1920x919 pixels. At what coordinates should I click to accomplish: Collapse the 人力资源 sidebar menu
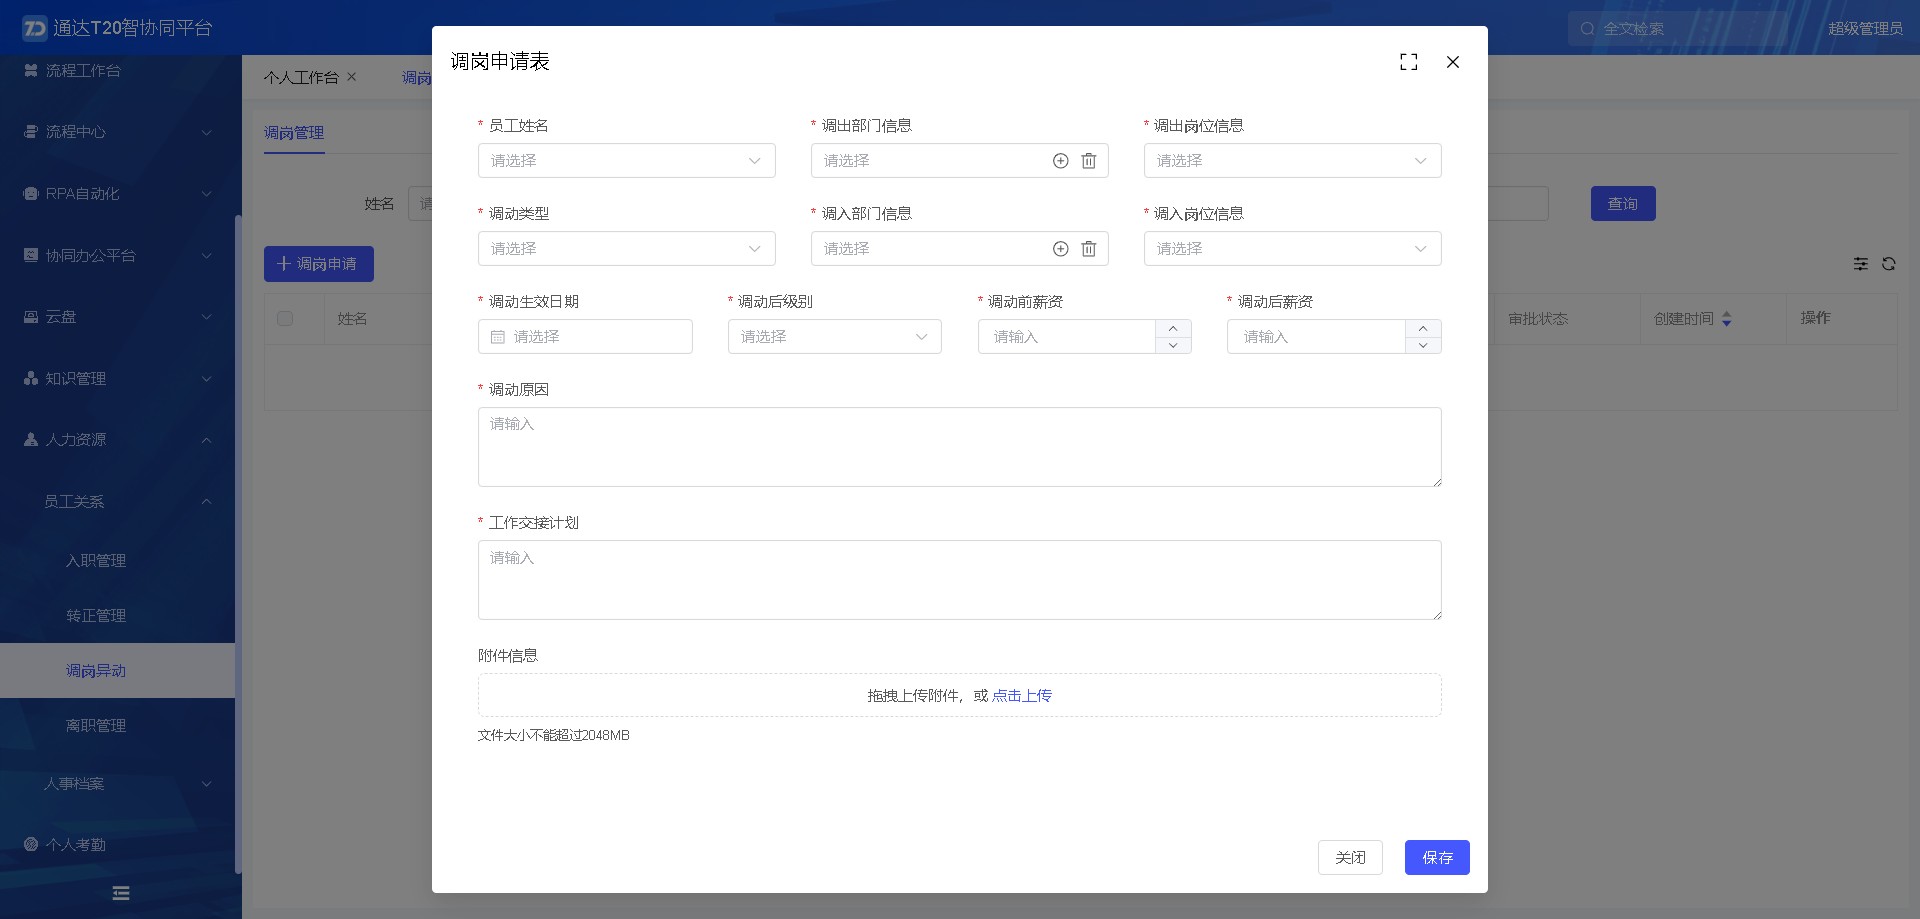[207, 440]
